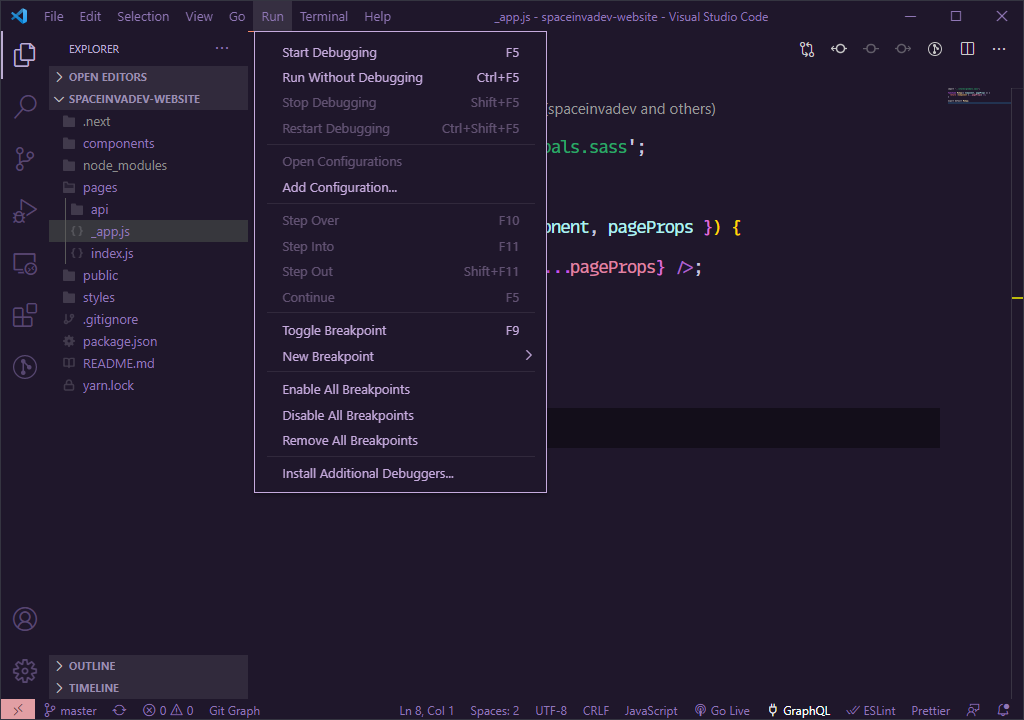Open the Source Control view icon
This screenshot has width=1024, height=720.
(x=24, y=159)
